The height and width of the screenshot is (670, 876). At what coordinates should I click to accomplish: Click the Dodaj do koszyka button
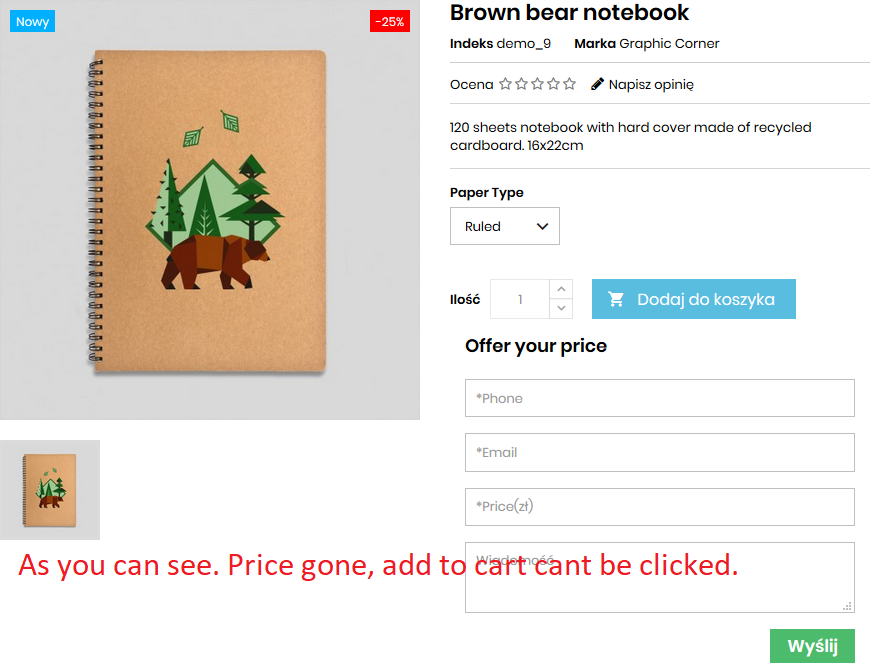pyautogui.click(x=694, y=299)
